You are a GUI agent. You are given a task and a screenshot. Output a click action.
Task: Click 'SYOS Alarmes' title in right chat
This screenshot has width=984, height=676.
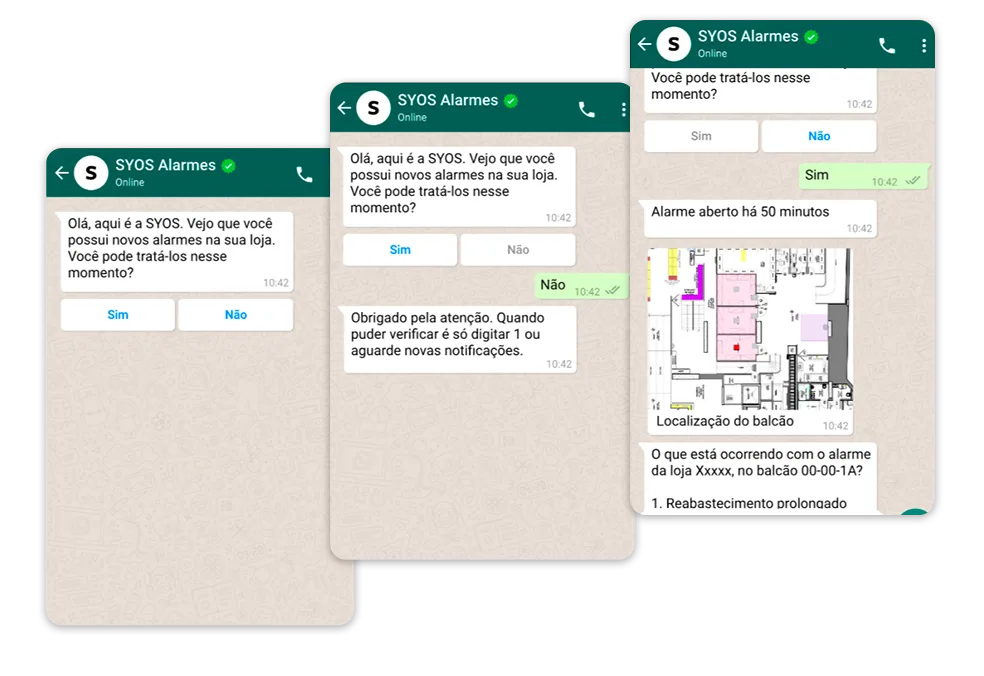click(x=748, y=36)
